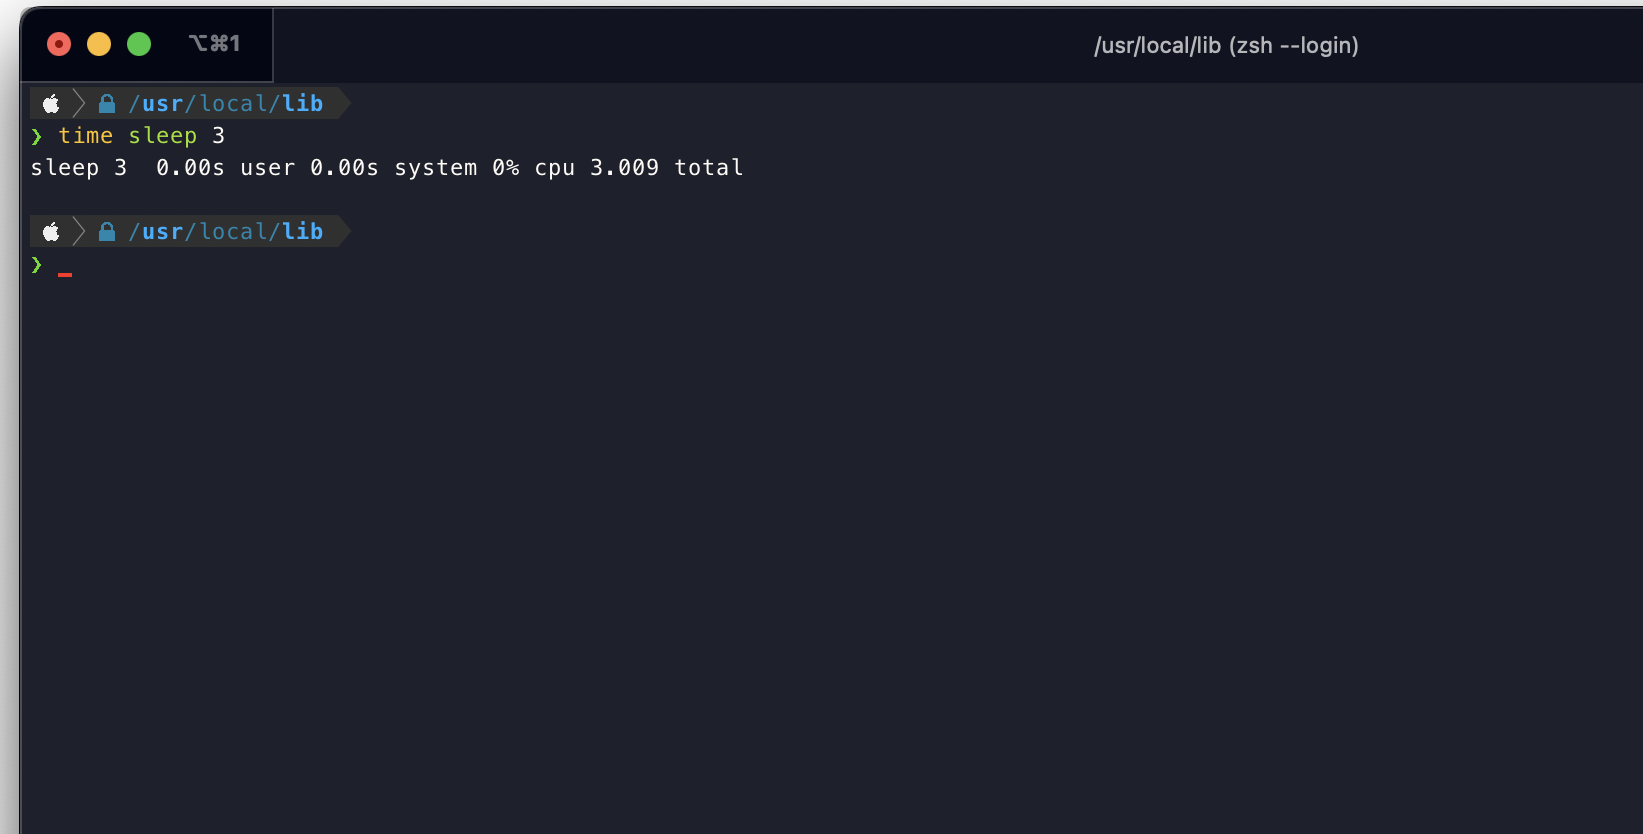Click the lock icon in the first prompt
Viewport: 1643px width, 834px height.
point(107,103)
